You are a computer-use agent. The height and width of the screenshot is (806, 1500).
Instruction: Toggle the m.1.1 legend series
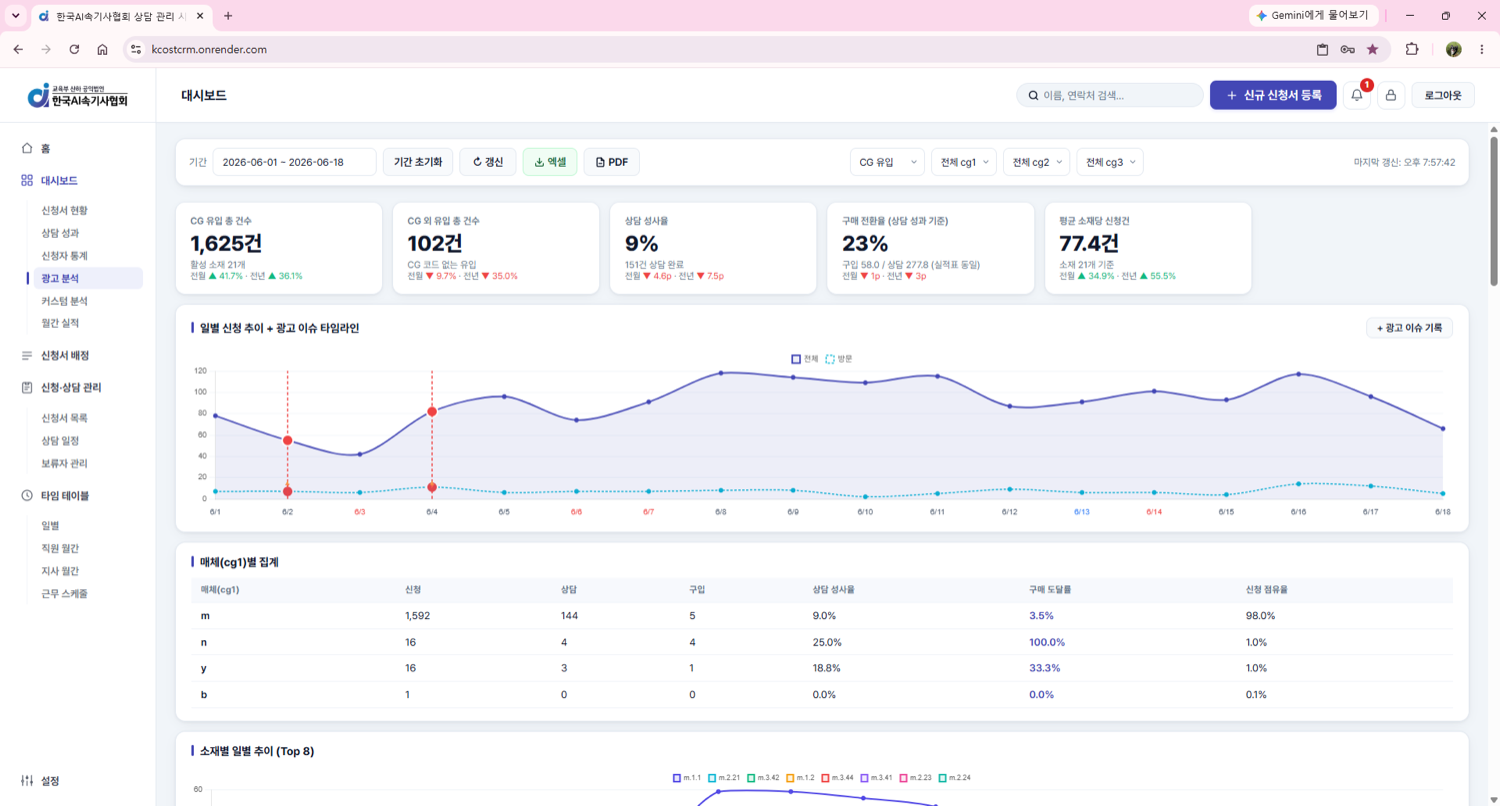click(688, 777)
